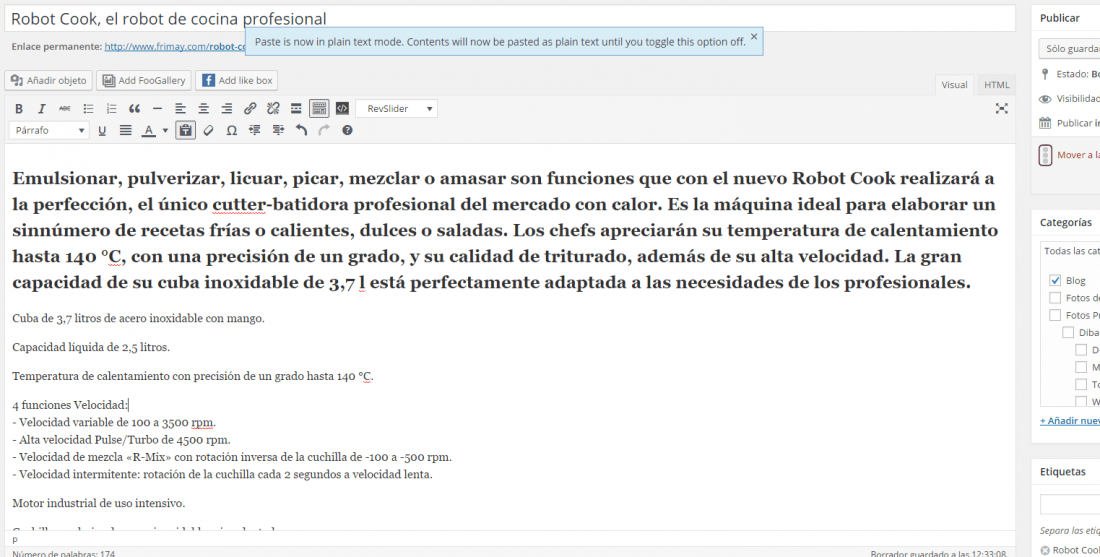Click Add FooGallery button
The image size is (1100, 557).
point(144,81)
